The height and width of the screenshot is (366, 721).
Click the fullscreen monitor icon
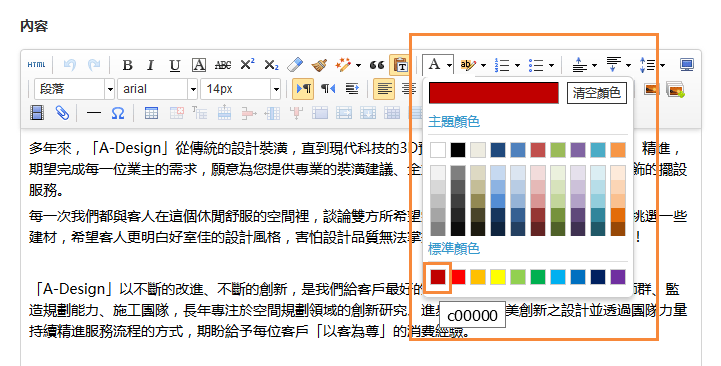tap(687, 65)
